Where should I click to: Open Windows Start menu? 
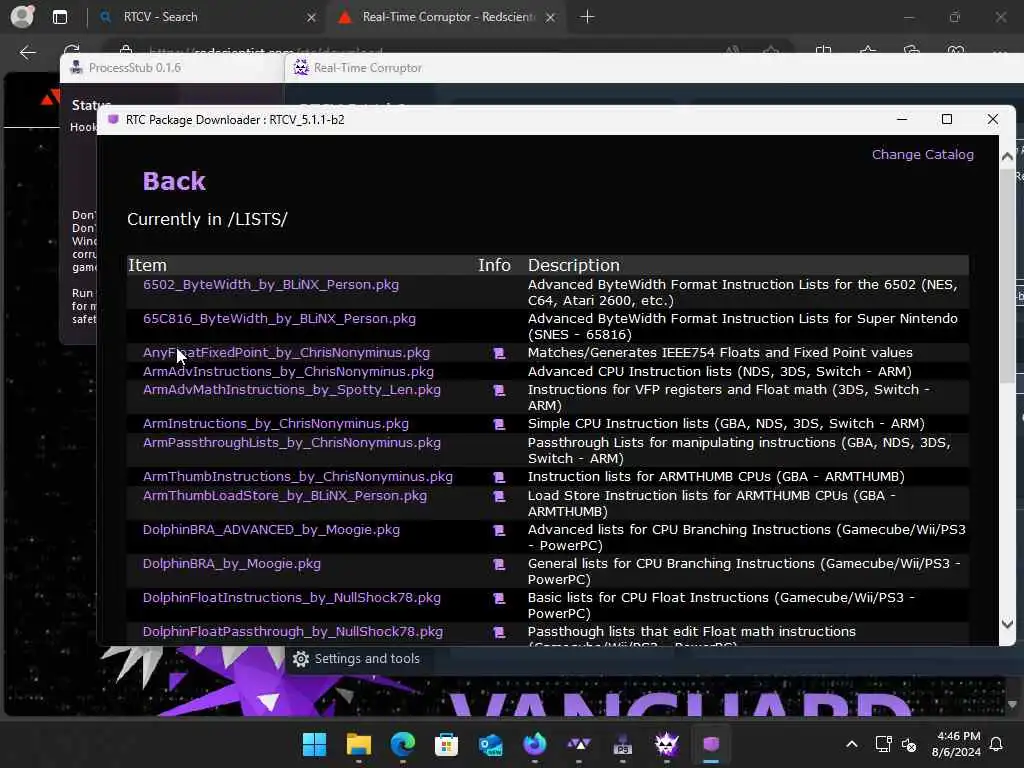coord(314,744)
